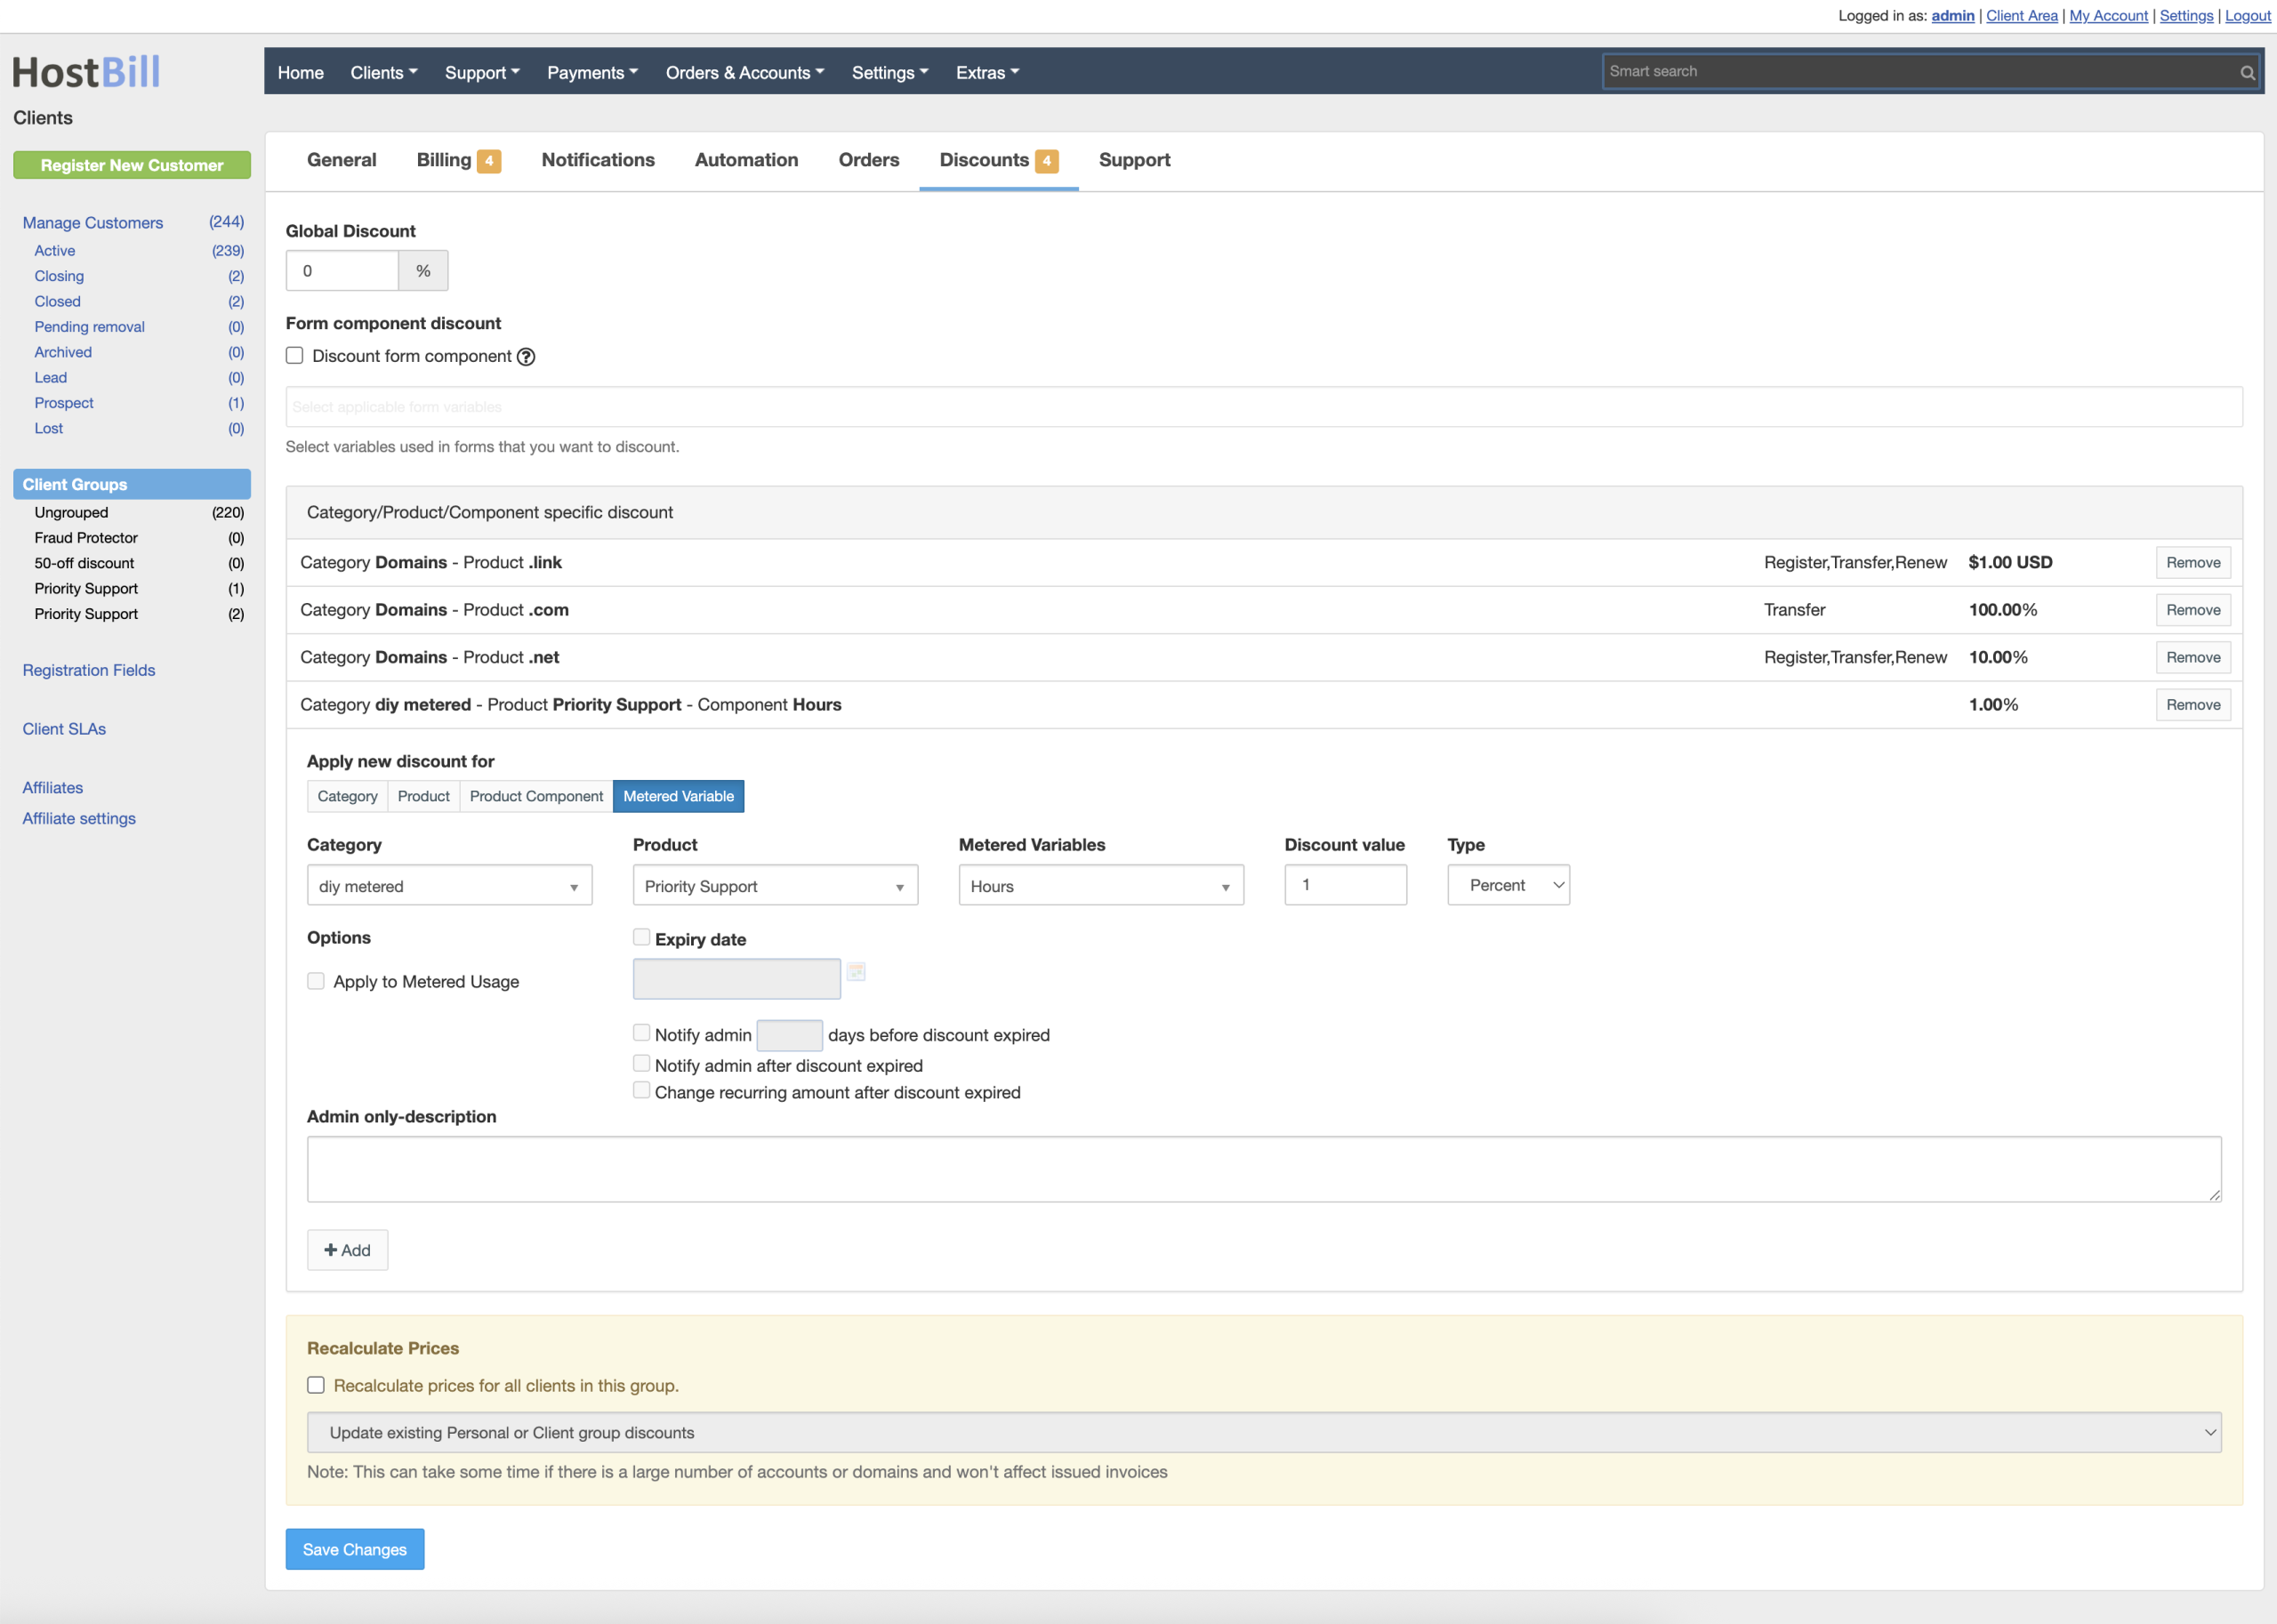The width and height of the screenshot is (2277, 1624).
Task: Open the Product dropdown showing Priority Support
Action: pyautogui.click(x=776, y=886)
